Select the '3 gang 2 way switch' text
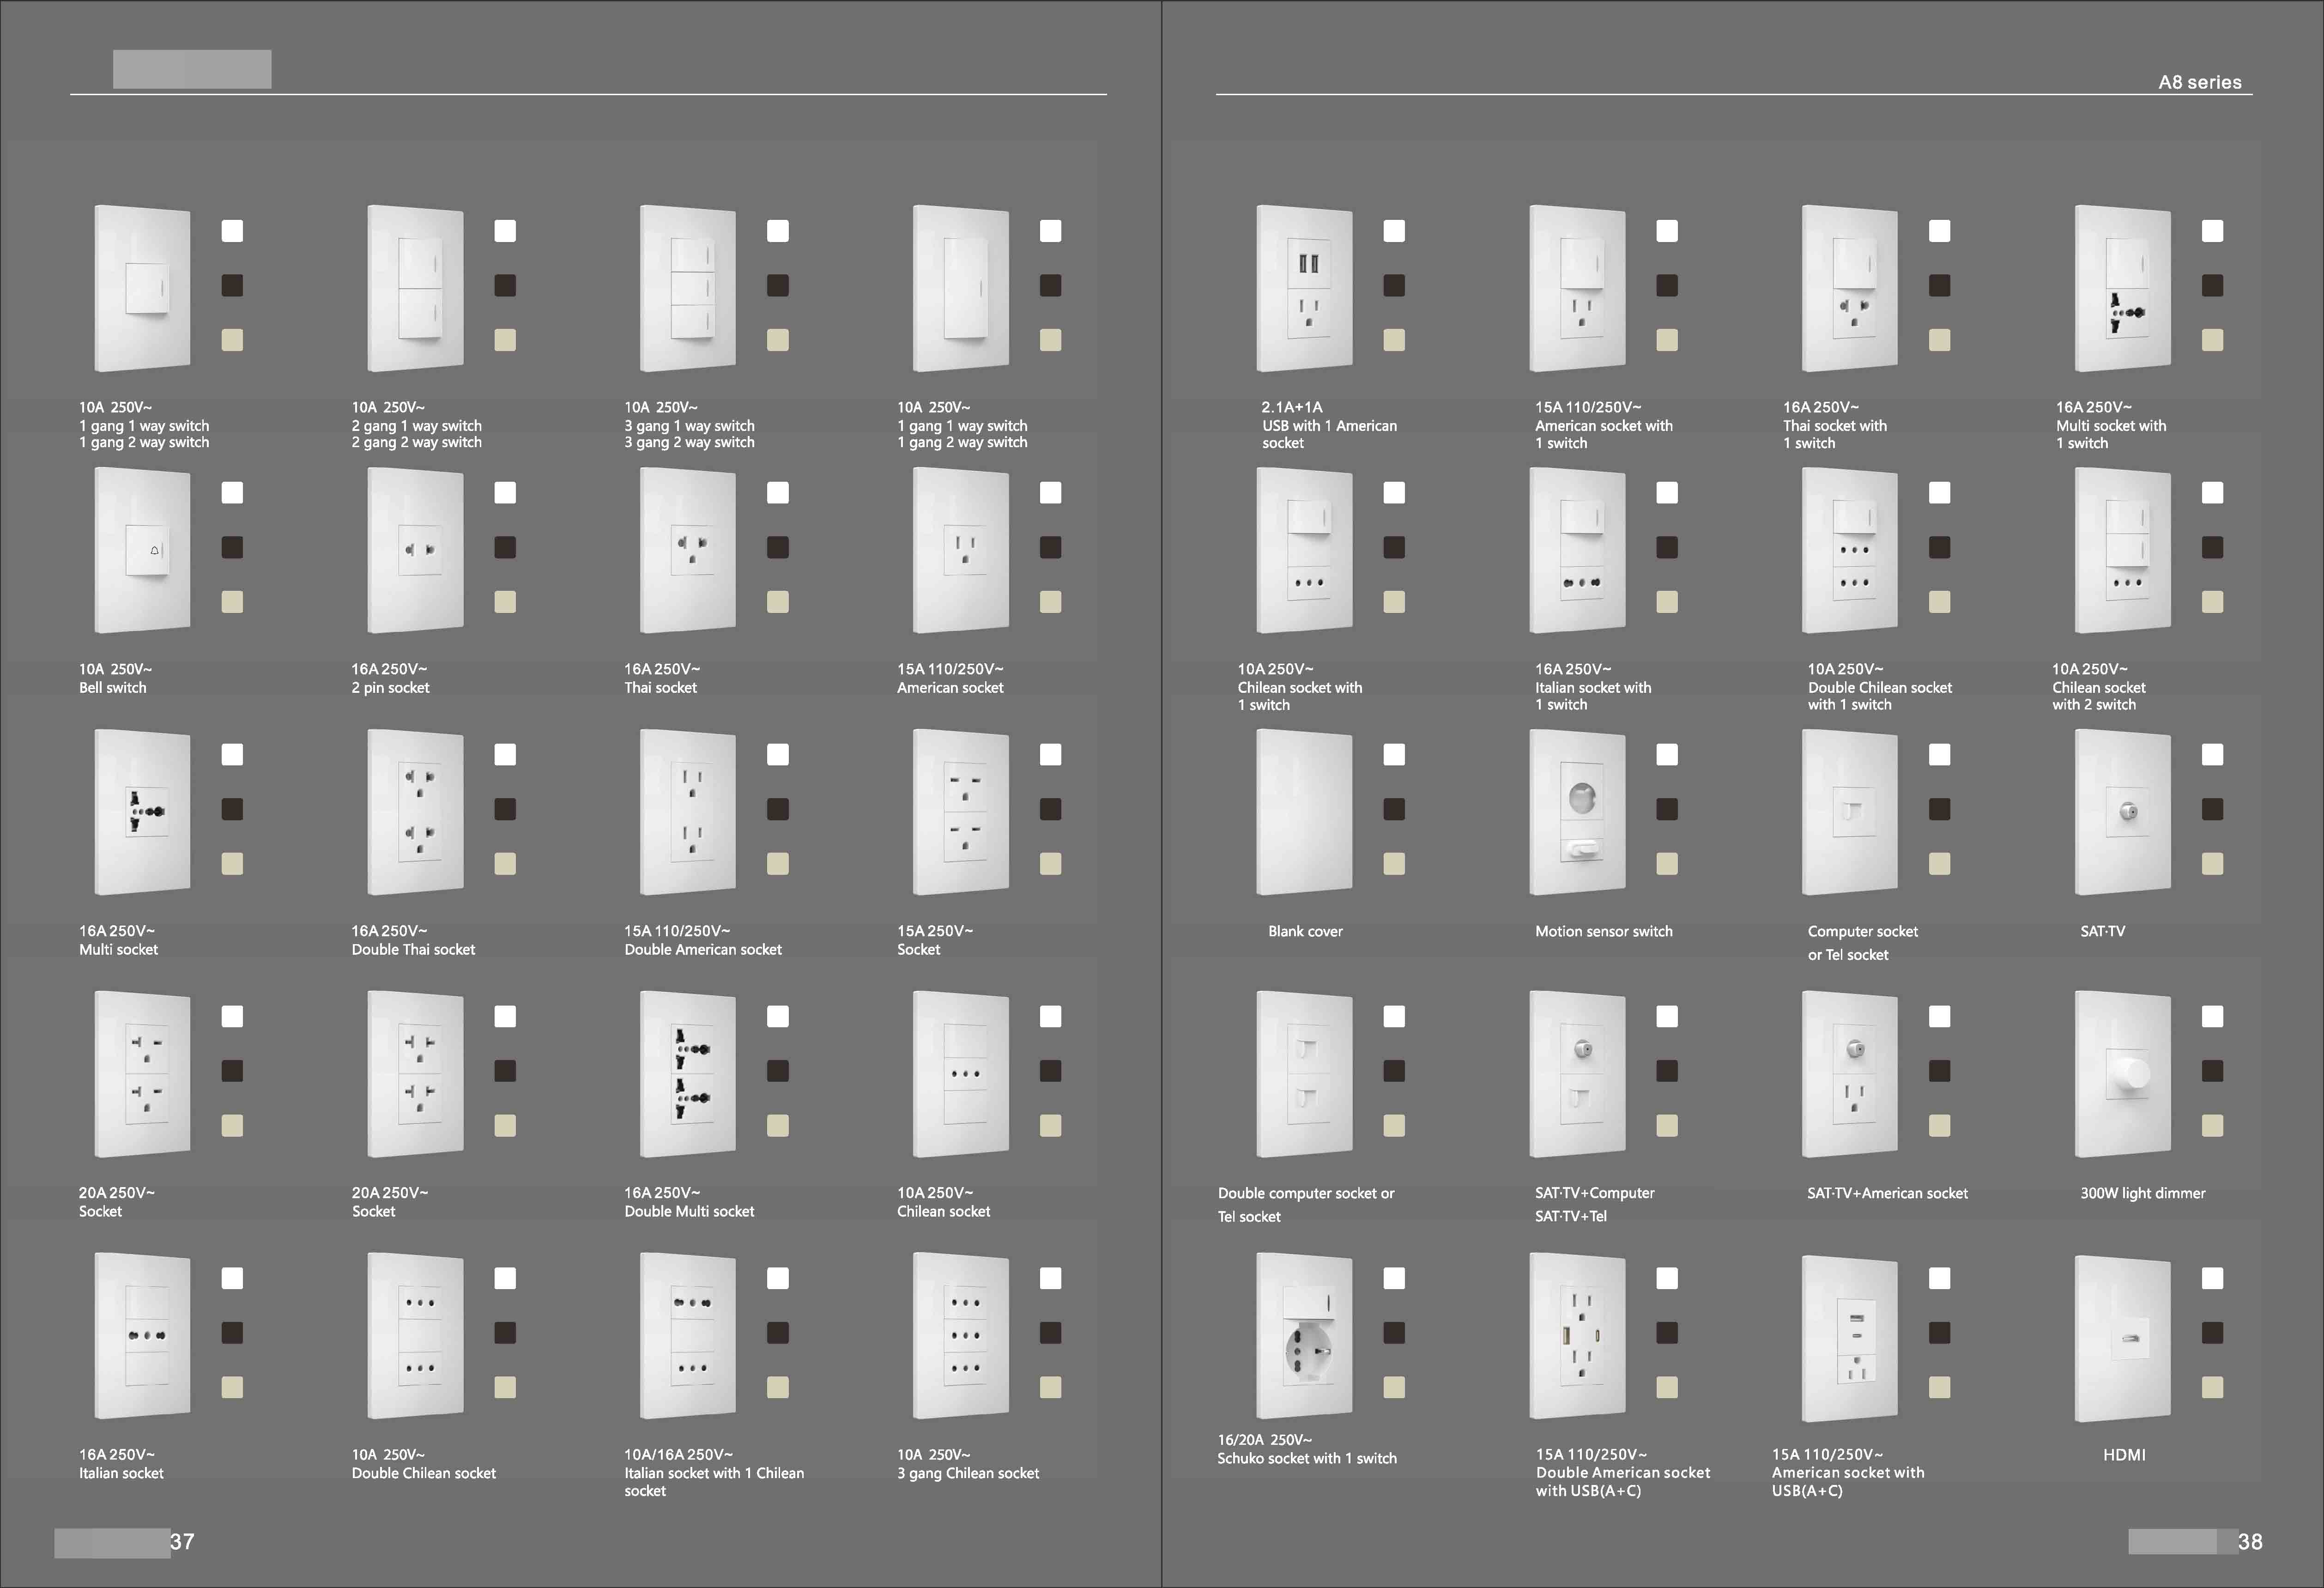Viewport: 2324px width, 1588px height. [689, 442]
